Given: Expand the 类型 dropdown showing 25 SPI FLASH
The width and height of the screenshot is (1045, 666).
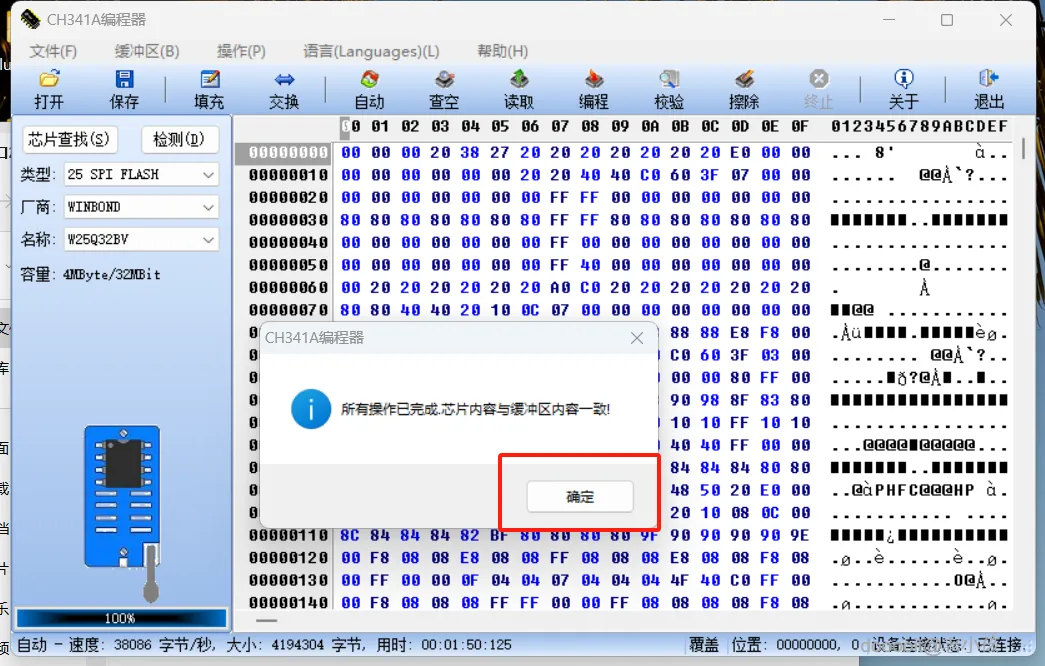Looking at the screenshot, I should coord(141,175).
